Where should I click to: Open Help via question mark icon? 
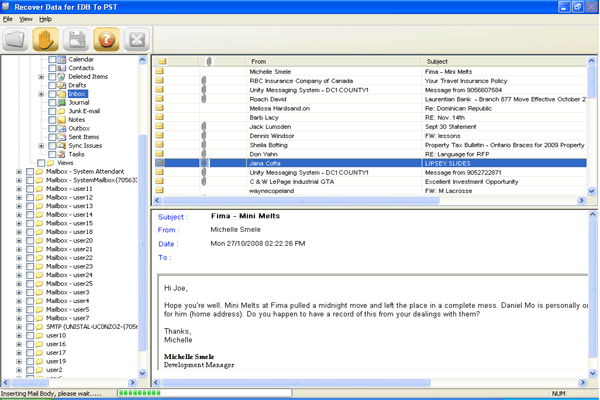pos(106,40)
